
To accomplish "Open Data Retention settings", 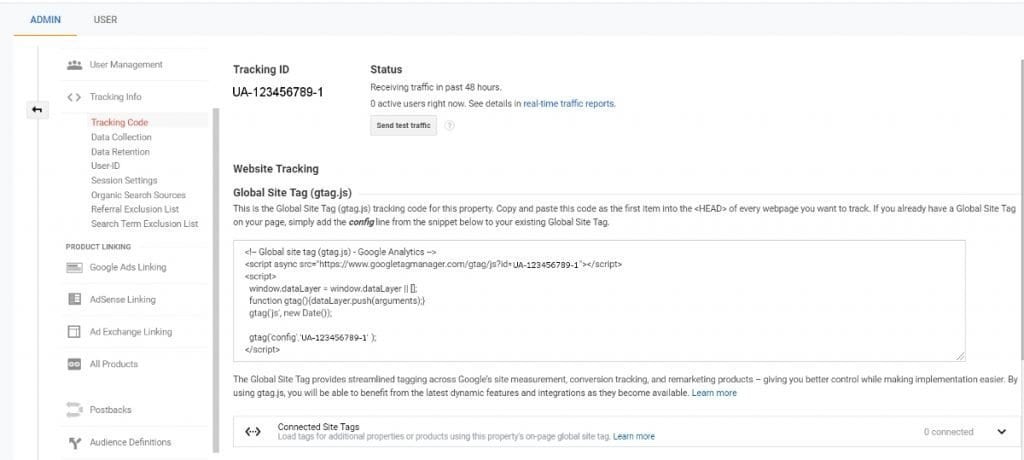I will tap(120, 152).
